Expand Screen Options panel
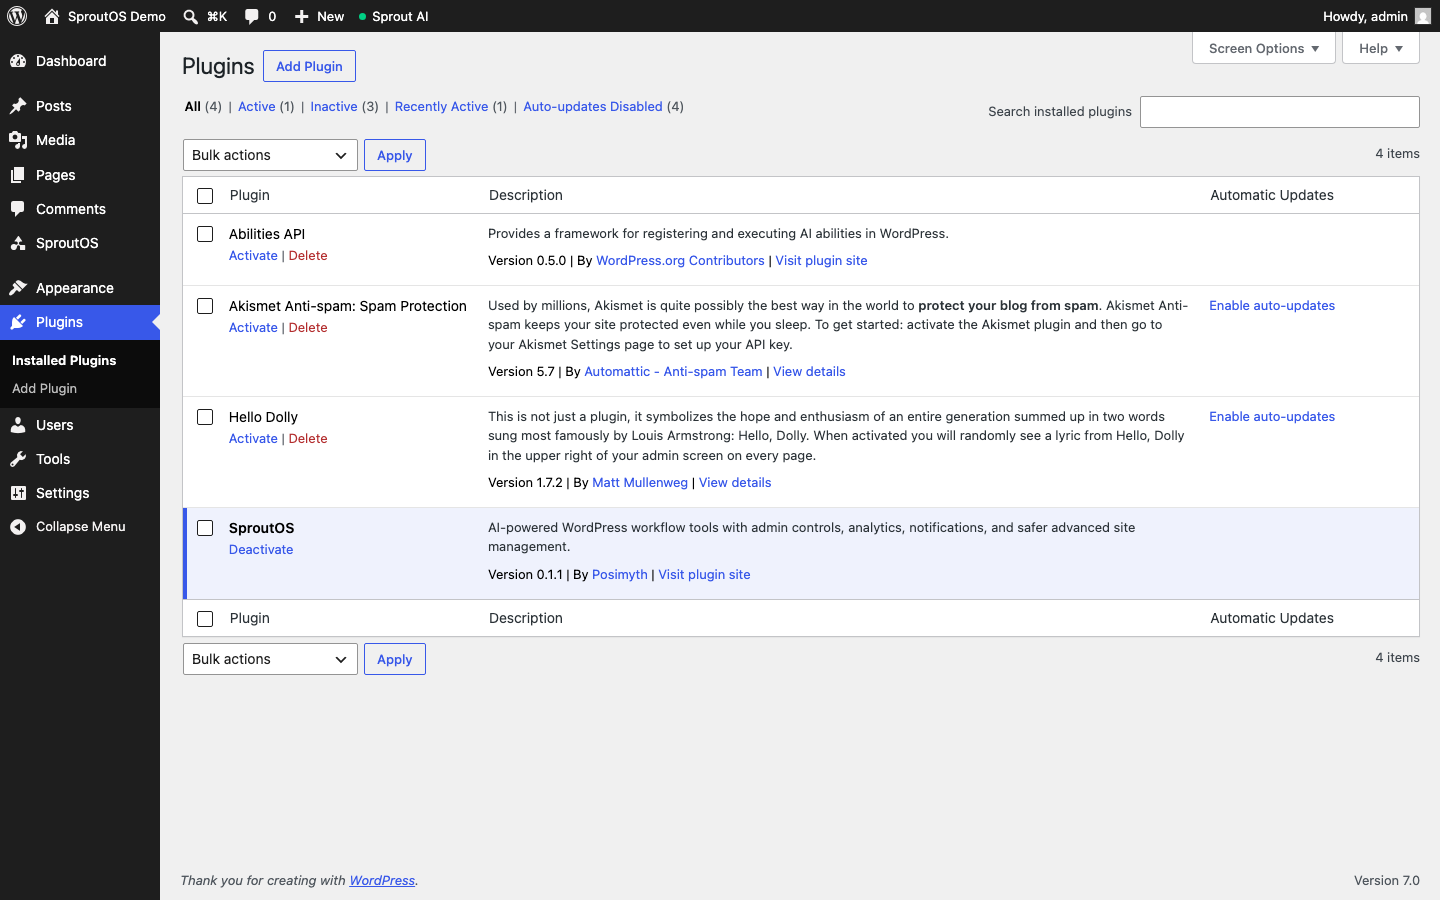Viewport: 1440px width, 900px height. pos(1264,48)
